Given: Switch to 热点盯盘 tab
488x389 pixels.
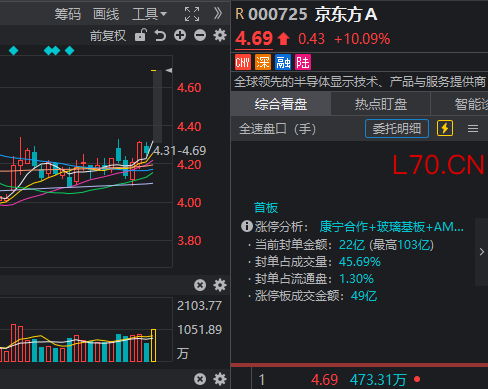Looking at the screenshot, I should pyautogui.click(x=381, y=104).
